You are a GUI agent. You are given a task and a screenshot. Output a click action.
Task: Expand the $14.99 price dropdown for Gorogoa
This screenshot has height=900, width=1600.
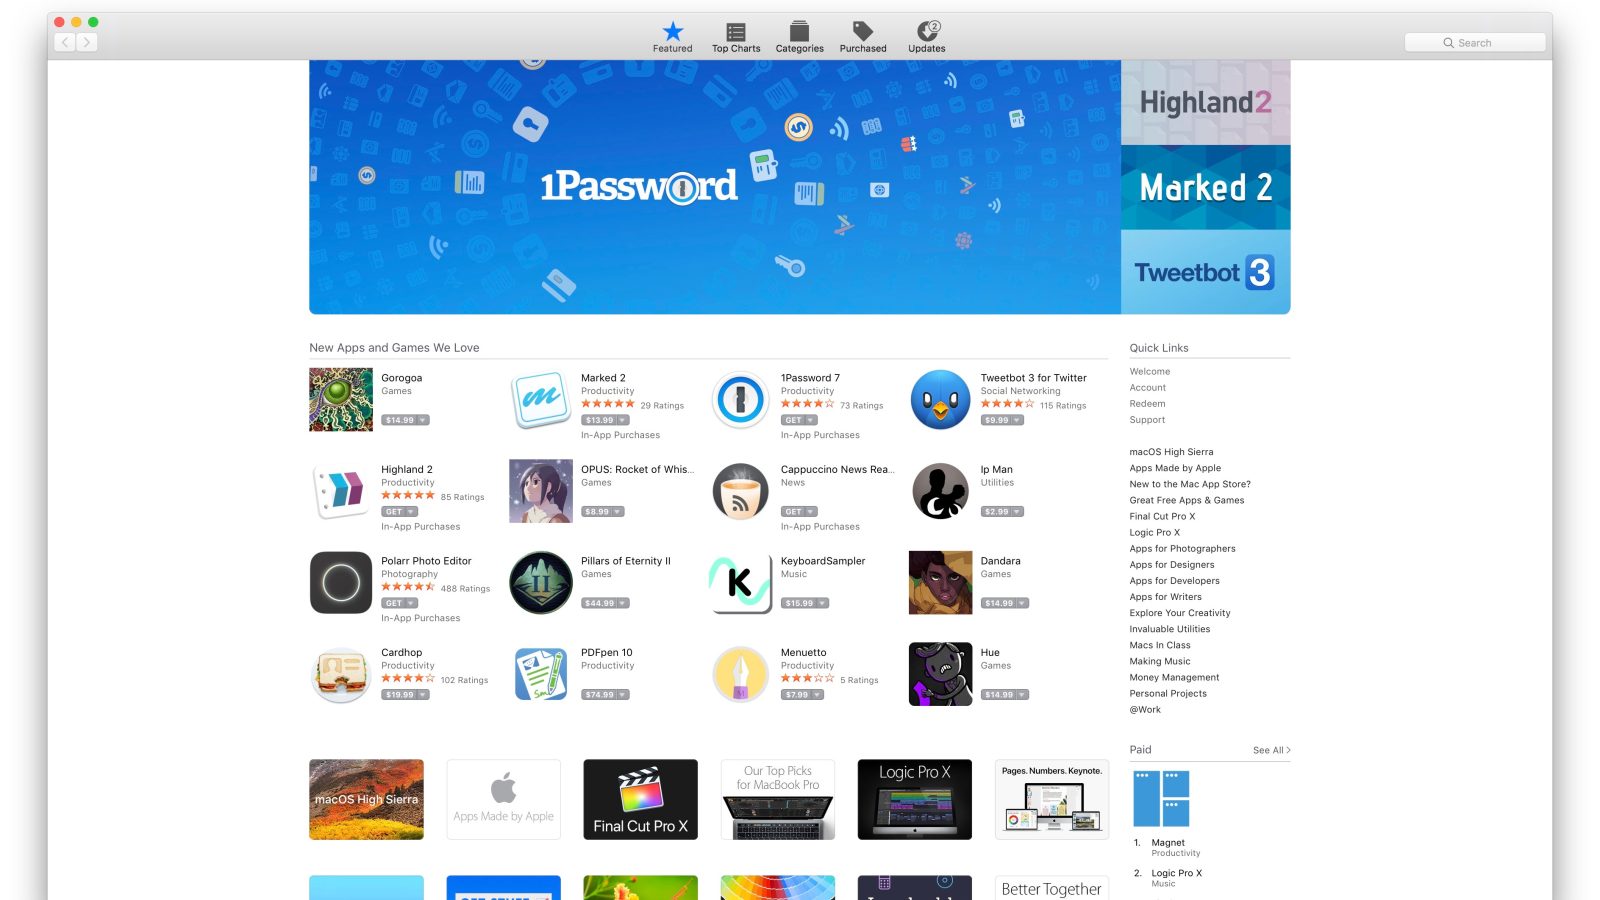tap(423, 420)
